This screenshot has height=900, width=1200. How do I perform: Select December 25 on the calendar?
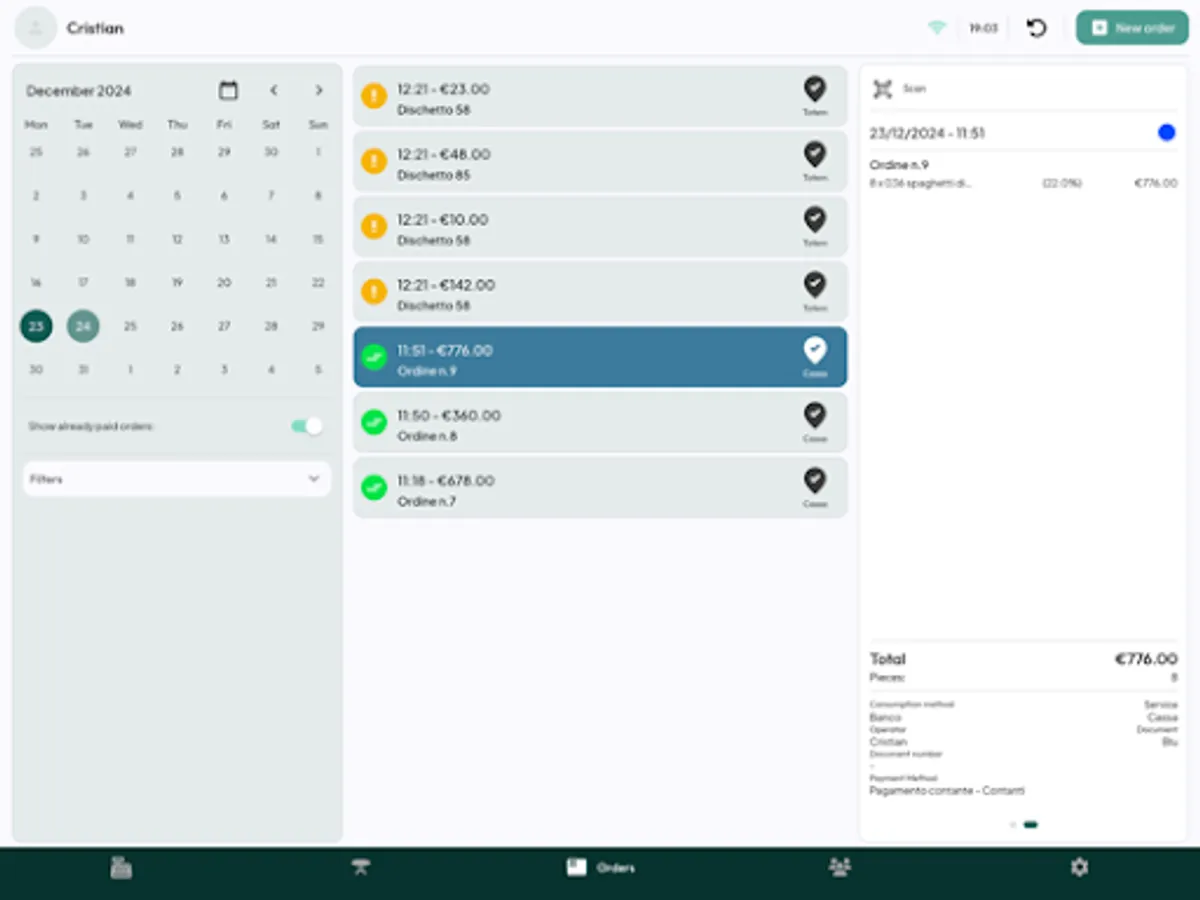point(130,326)
